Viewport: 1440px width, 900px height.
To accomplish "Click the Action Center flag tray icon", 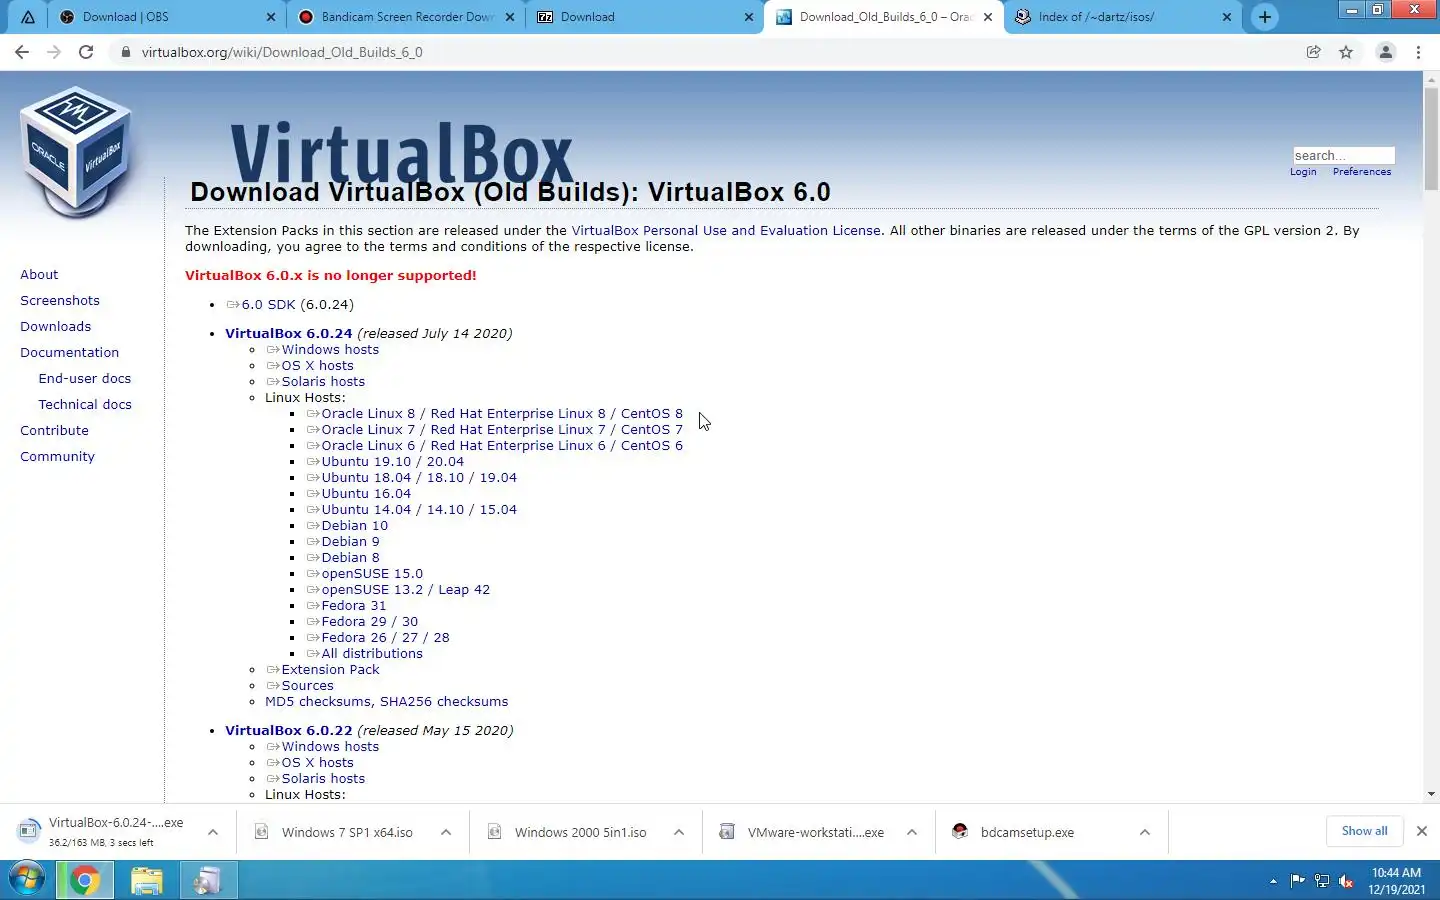I will pos(1298,881).
